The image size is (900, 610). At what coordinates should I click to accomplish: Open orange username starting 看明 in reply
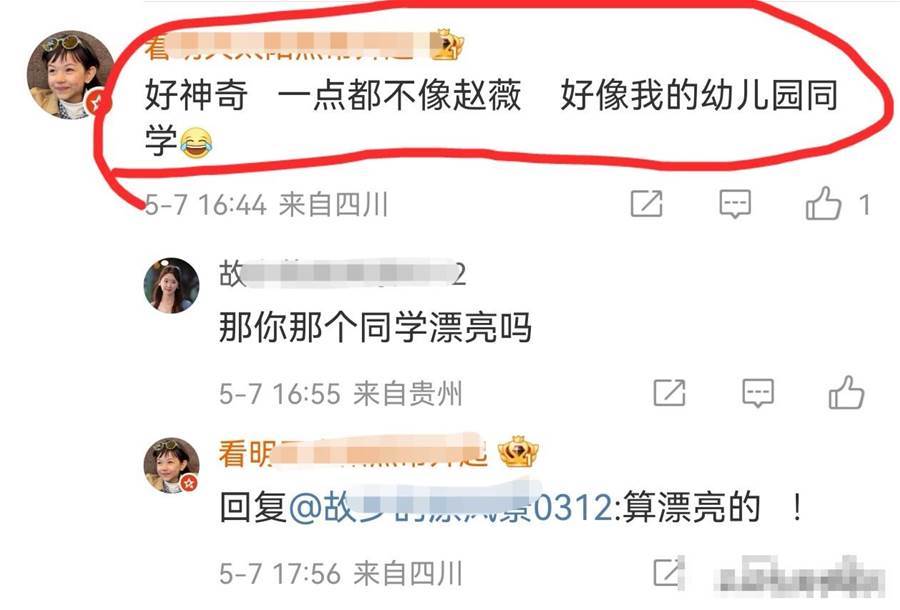[352, 453]
